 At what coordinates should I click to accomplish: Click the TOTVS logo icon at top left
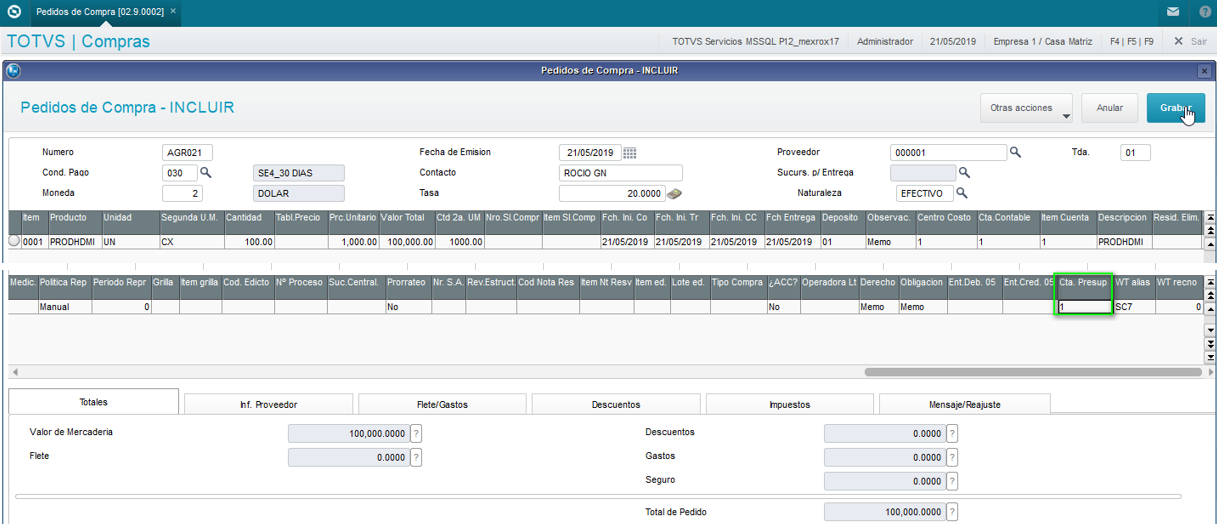[13, 12]
